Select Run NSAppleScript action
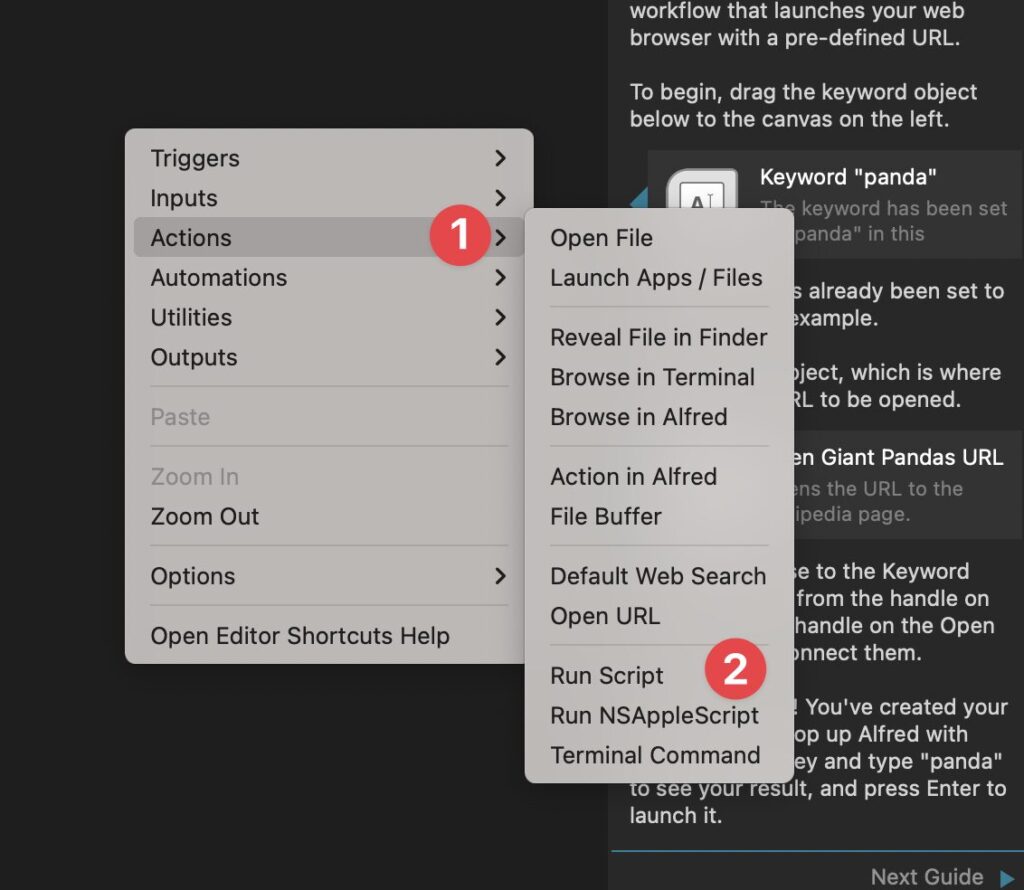 [659, 716]
